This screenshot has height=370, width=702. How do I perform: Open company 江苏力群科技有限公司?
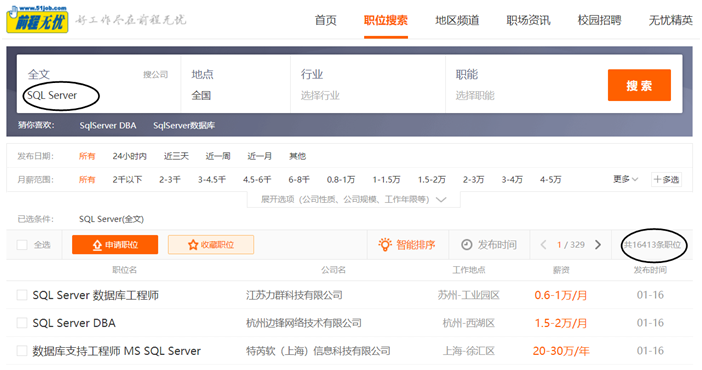(294, 295)
